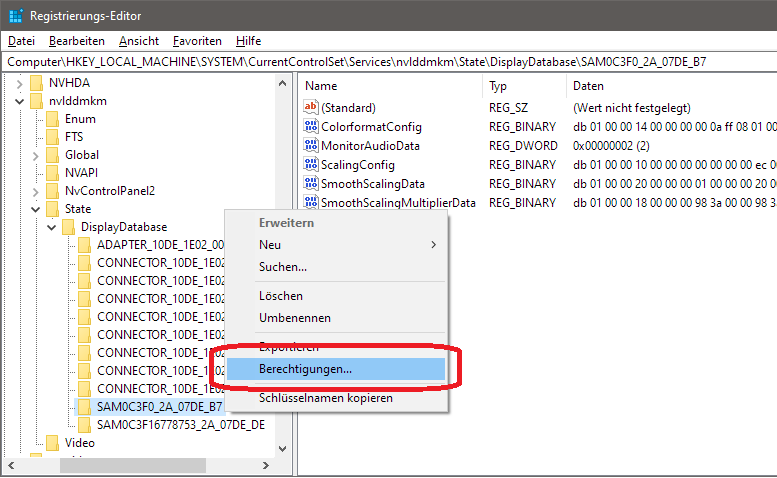Image resolution: width=777 pixels, height=478 pixels.
Task: Click the SAM0C3F16778753_2A_07DE_DE folder icon
Action: (85, 425)
